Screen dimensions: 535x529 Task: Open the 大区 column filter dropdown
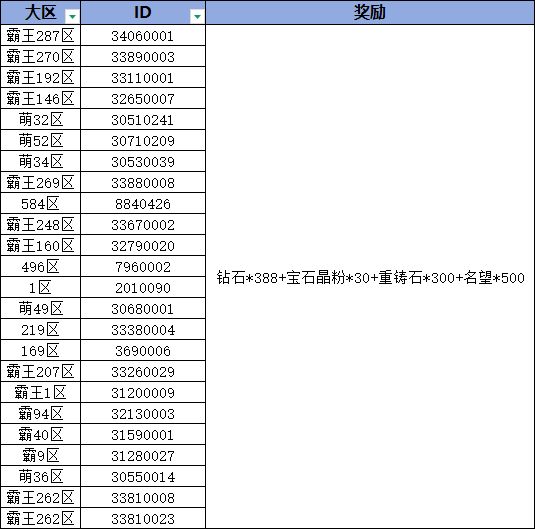coord(72,16)
